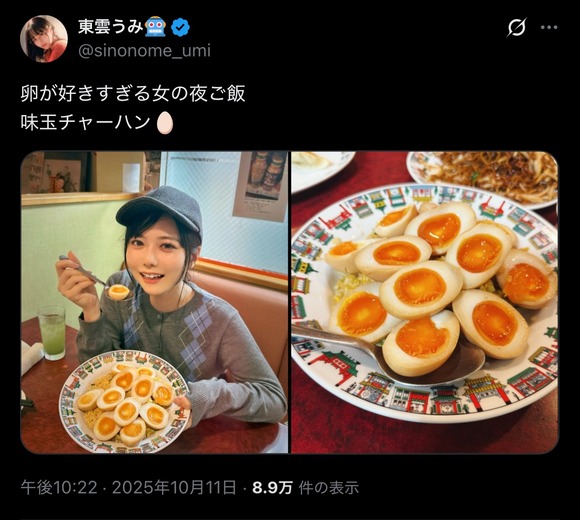Click the post time 午後10:22

pyautogui.click(x=59, y=487)
